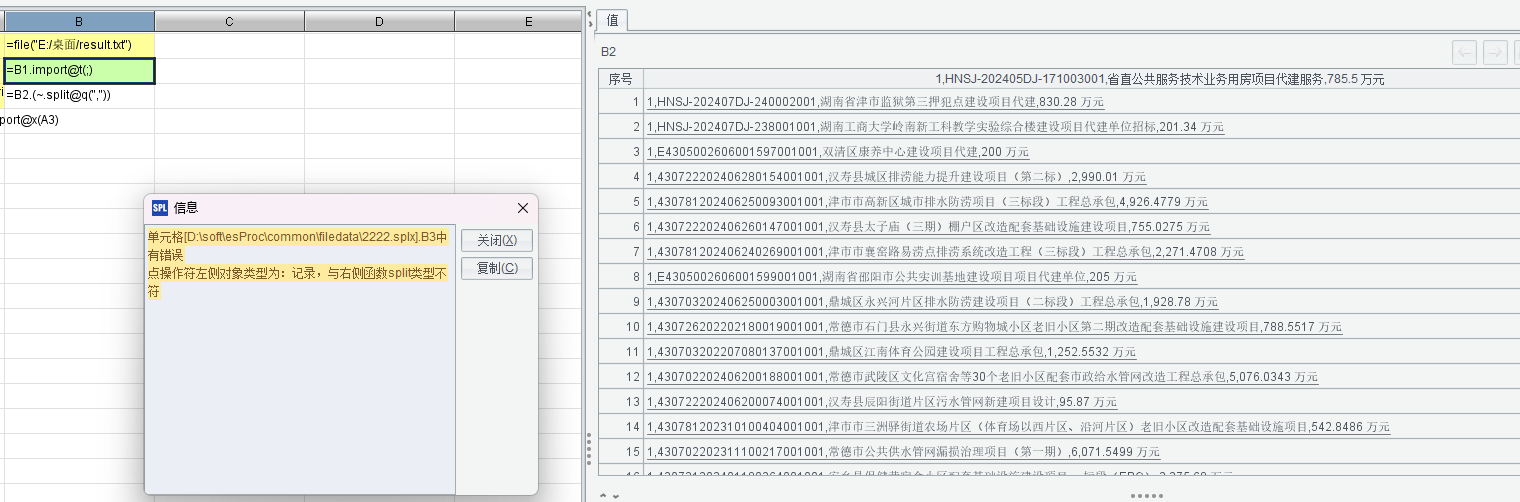Click cell with file("E:/桌面/result.txt") formula
This screenshot has width=1520, height=502.
point(79,45)
